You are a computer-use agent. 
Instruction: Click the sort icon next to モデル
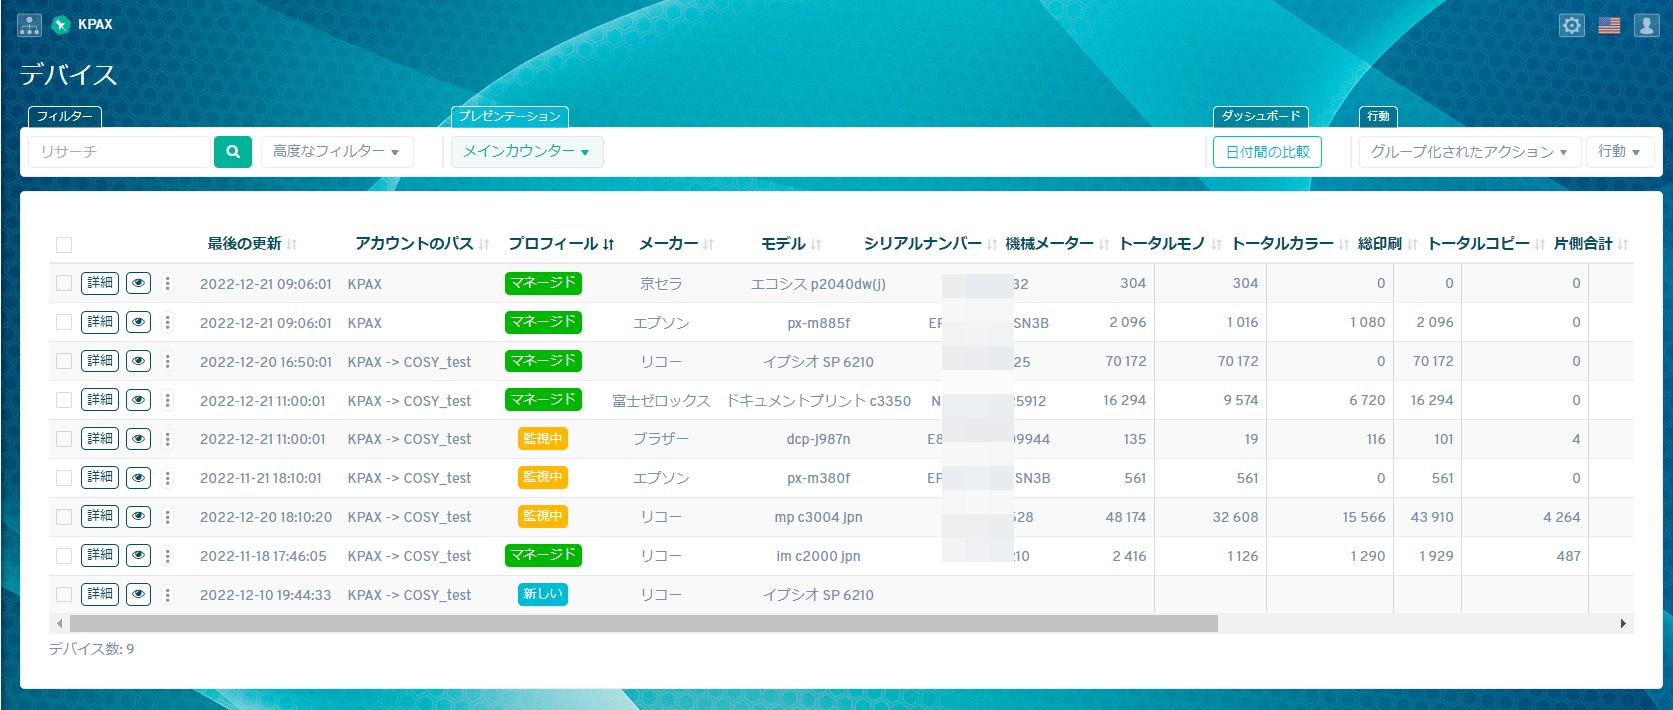pos(816,244)
